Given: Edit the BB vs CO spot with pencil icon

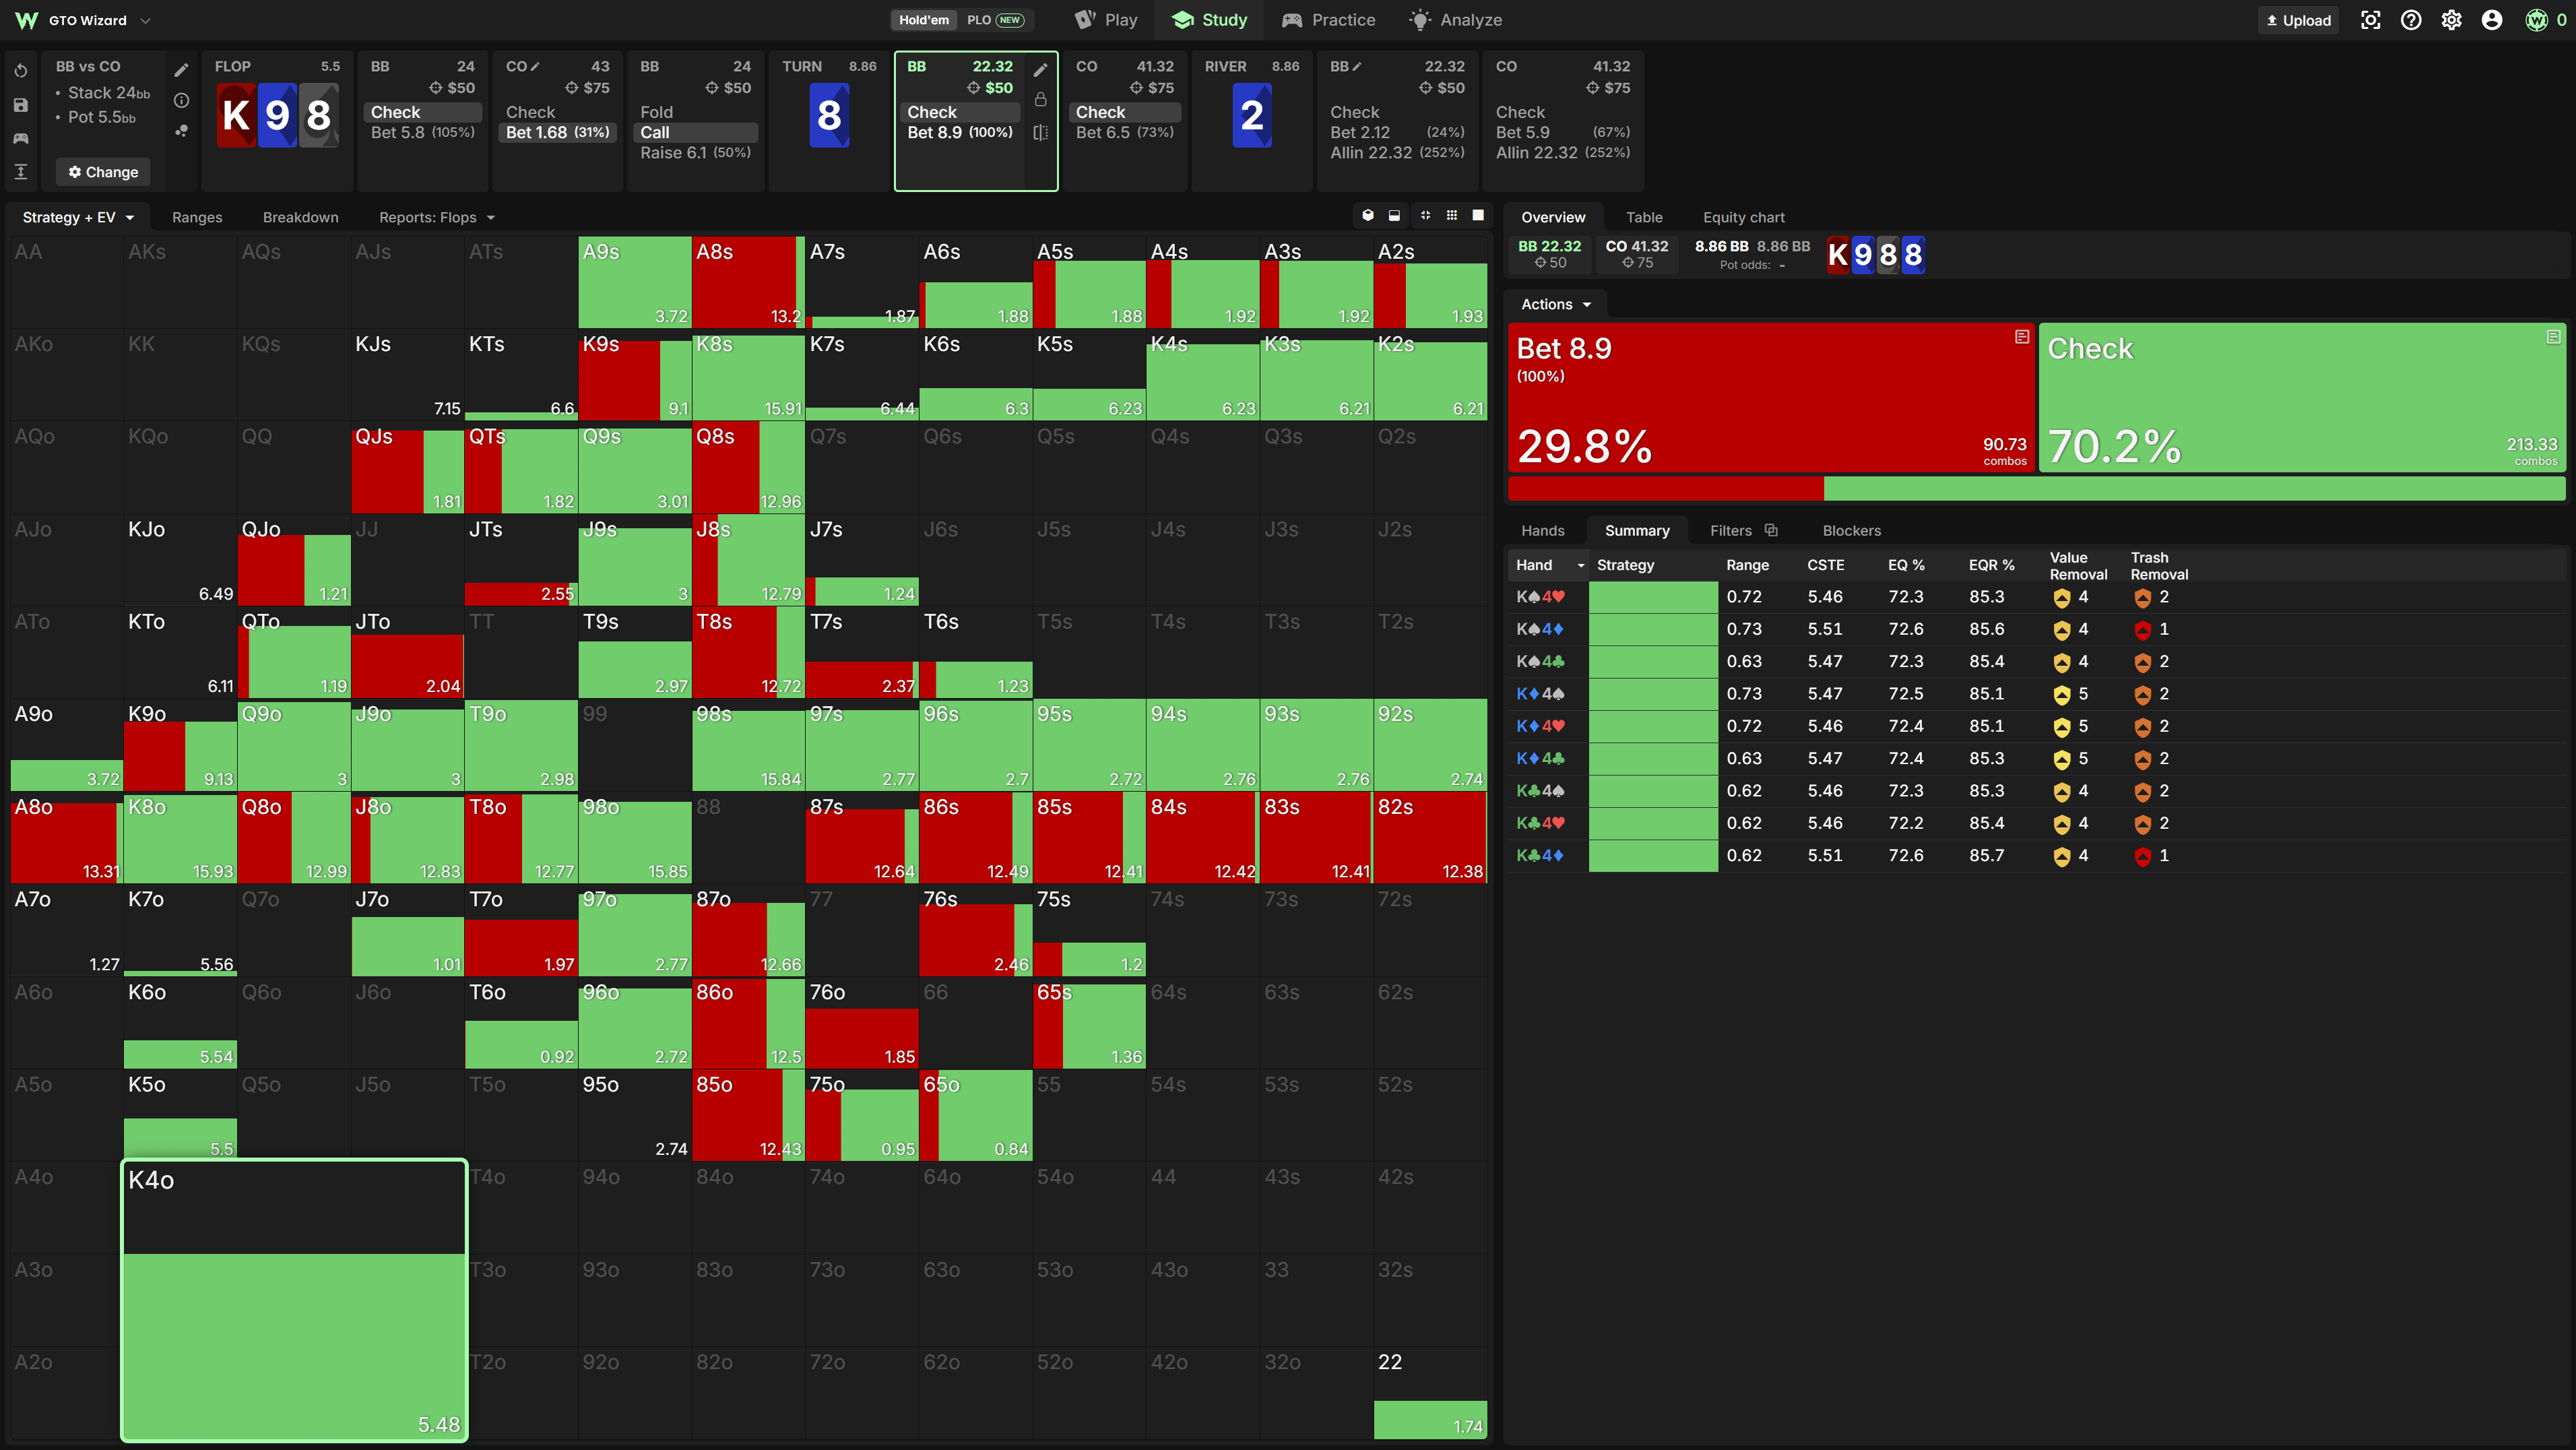Looking at the screenshot, I should tap(181, 70).
